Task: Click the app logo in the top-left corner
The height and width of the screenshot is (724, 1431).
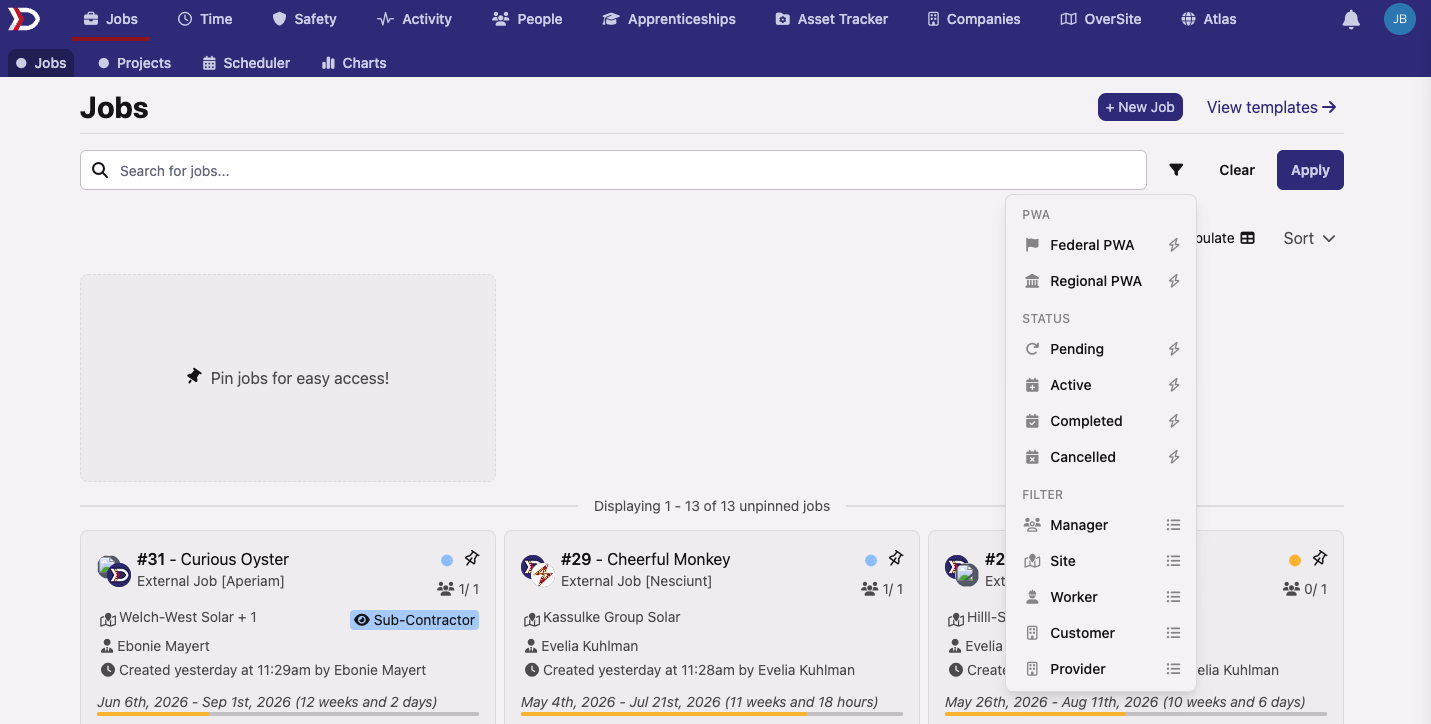Action: click(x=24, y=19)
